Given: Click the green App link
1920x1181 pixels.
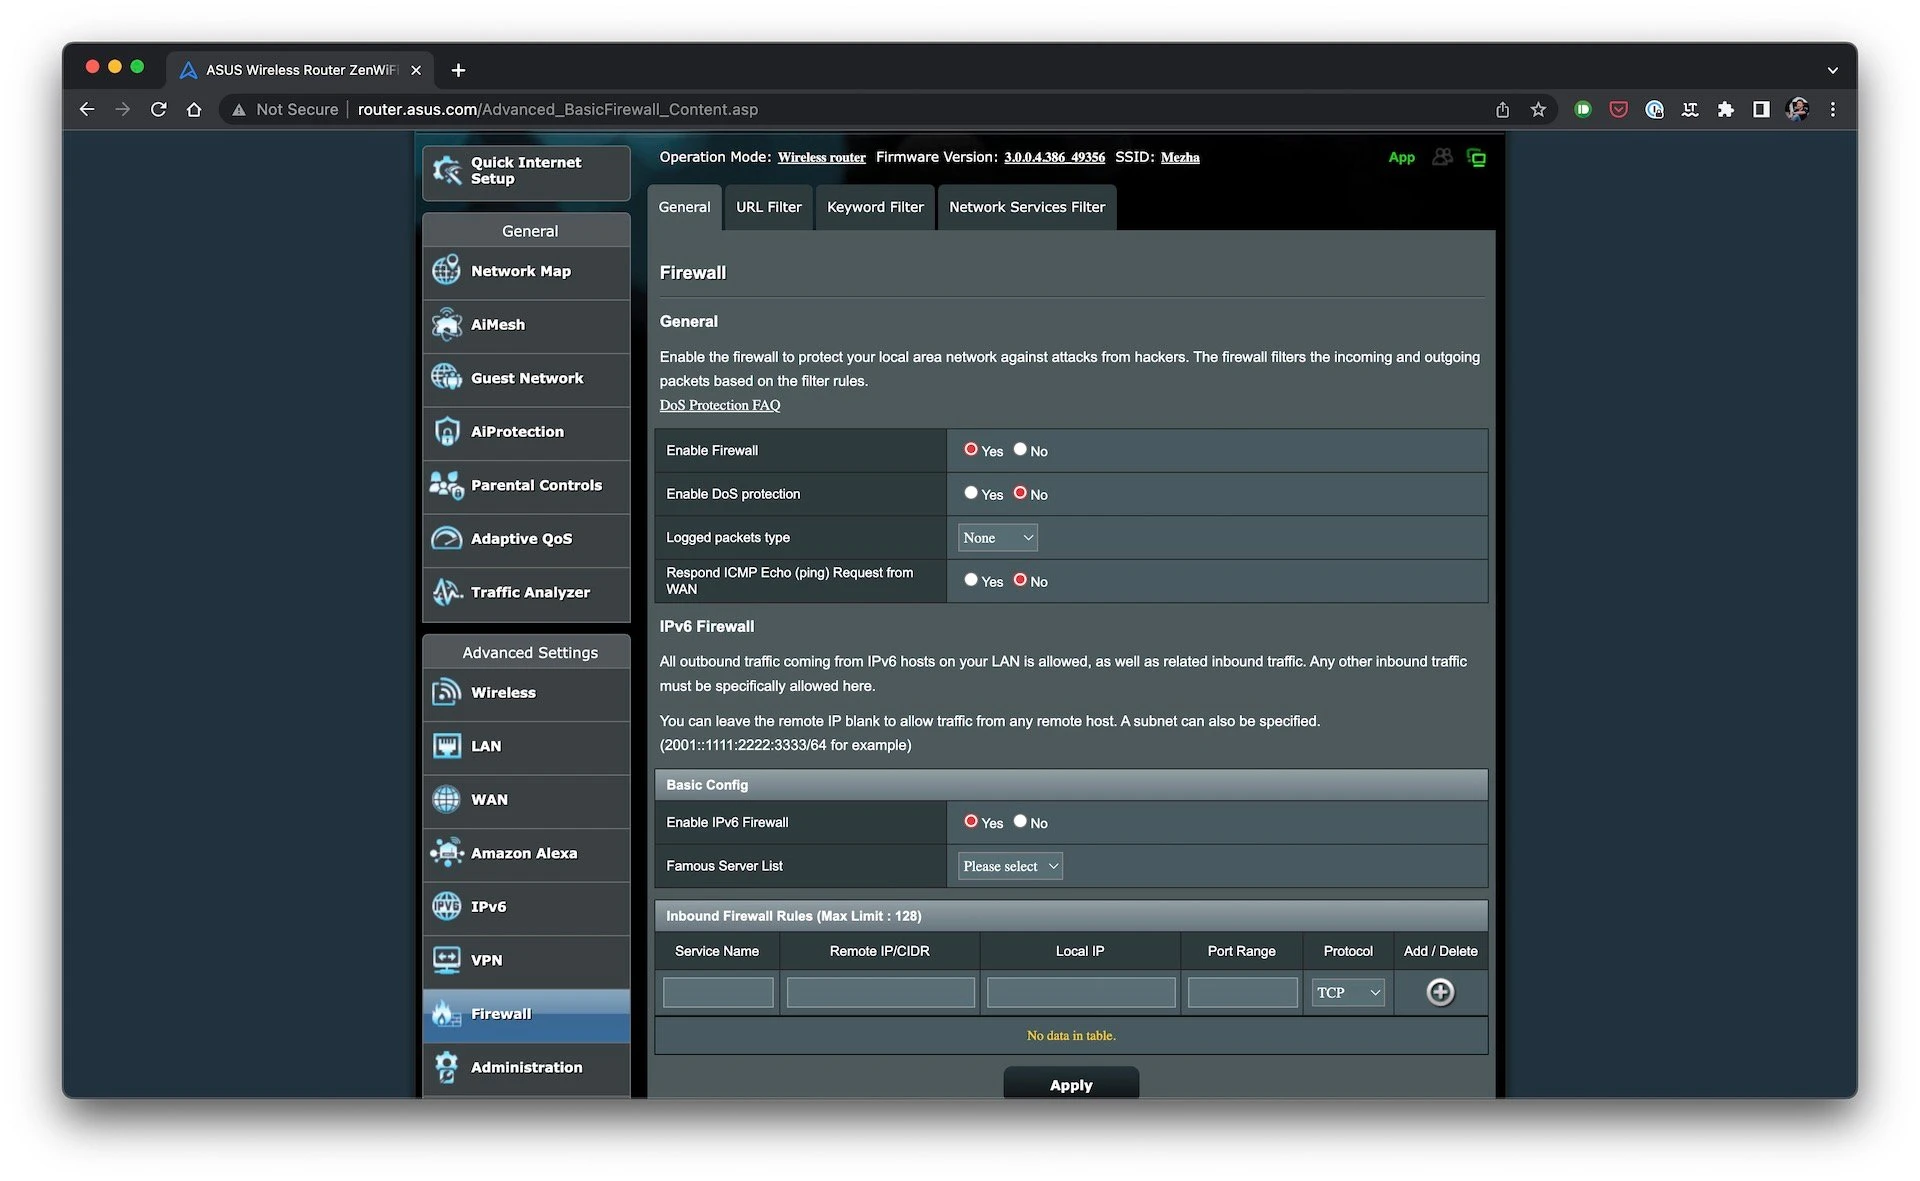Looking at the screenshot, I should (x=1401, y=157).
